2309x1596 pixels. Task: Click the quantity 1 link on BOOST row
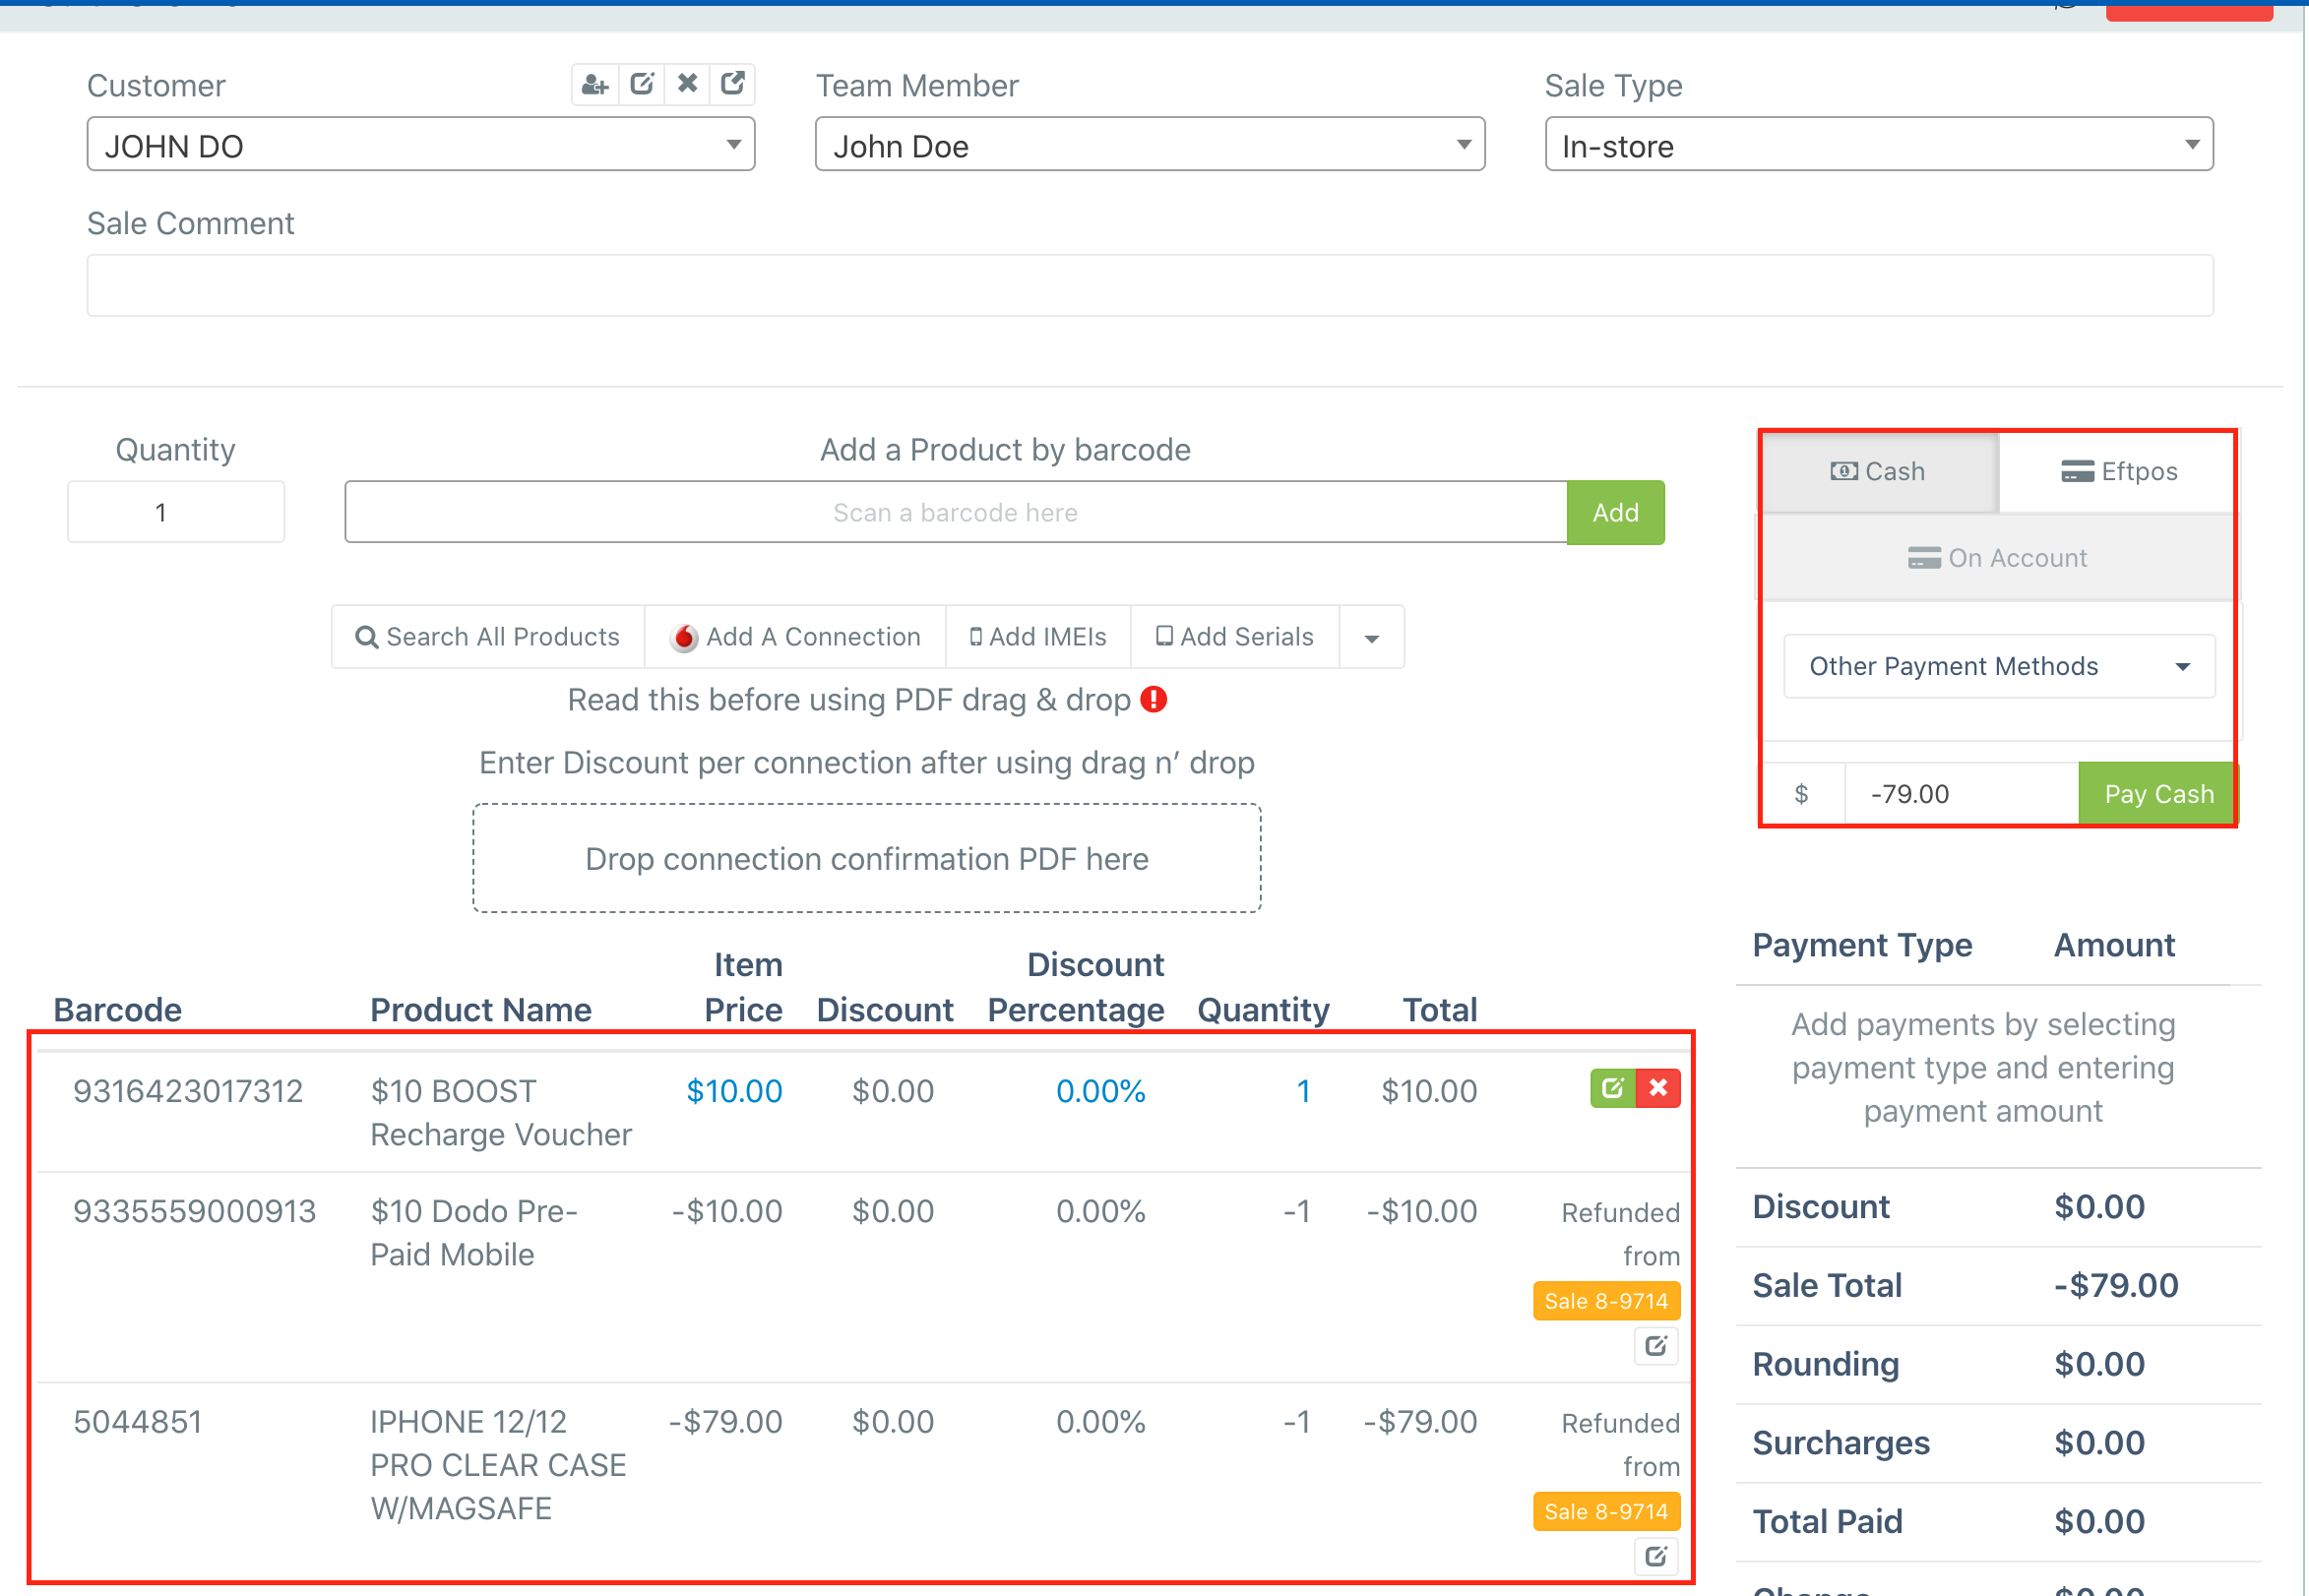pyautogui.click(x=1303, y=1091)
